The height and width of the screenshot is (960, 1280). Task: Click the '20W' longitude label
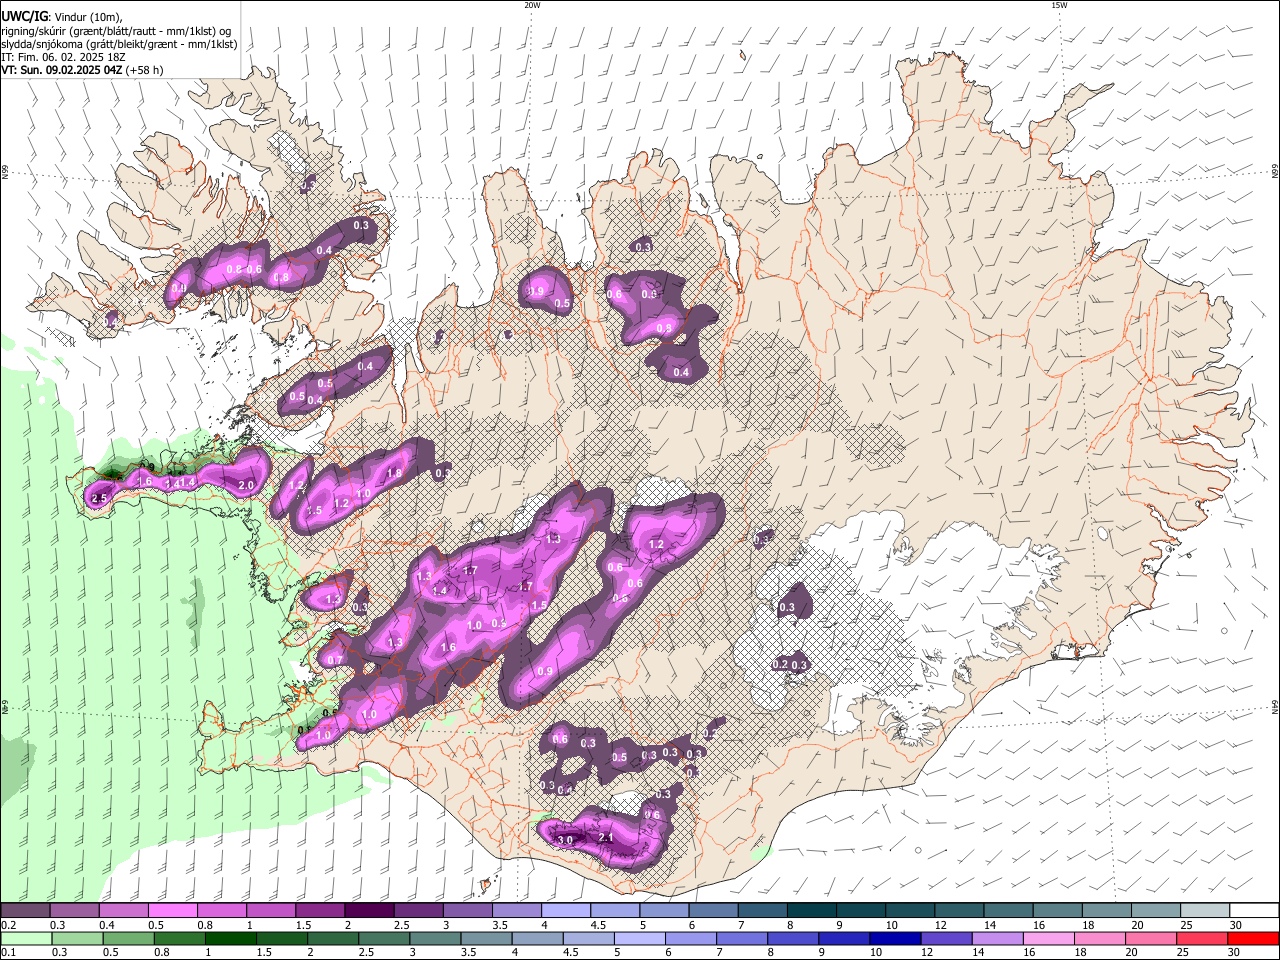(x=532, y=5)
